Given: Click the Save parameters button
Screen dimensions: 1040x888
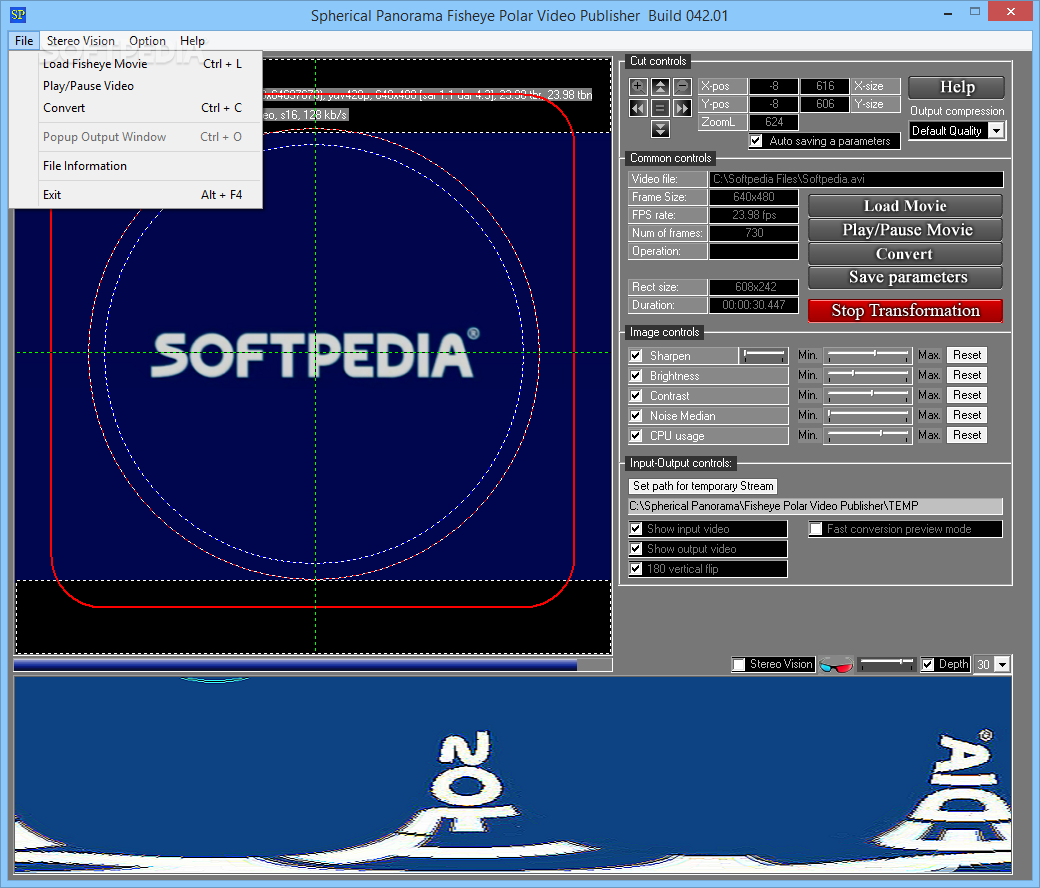Looking at the screenshot, I should [905, 277].
